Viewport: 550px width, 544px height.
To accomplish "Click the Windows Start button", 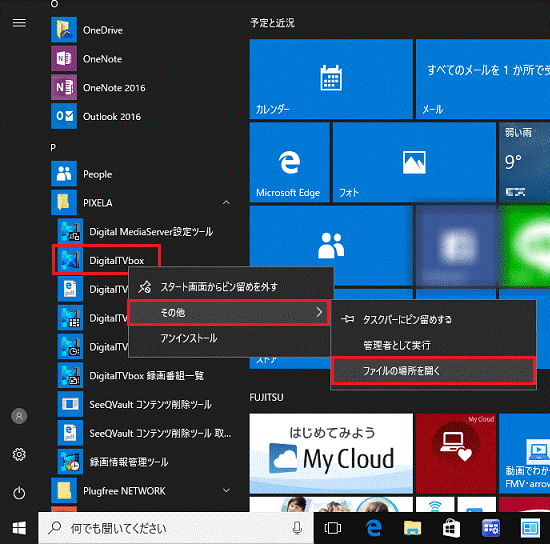I will pyautogui.click(x=19, y=528).
